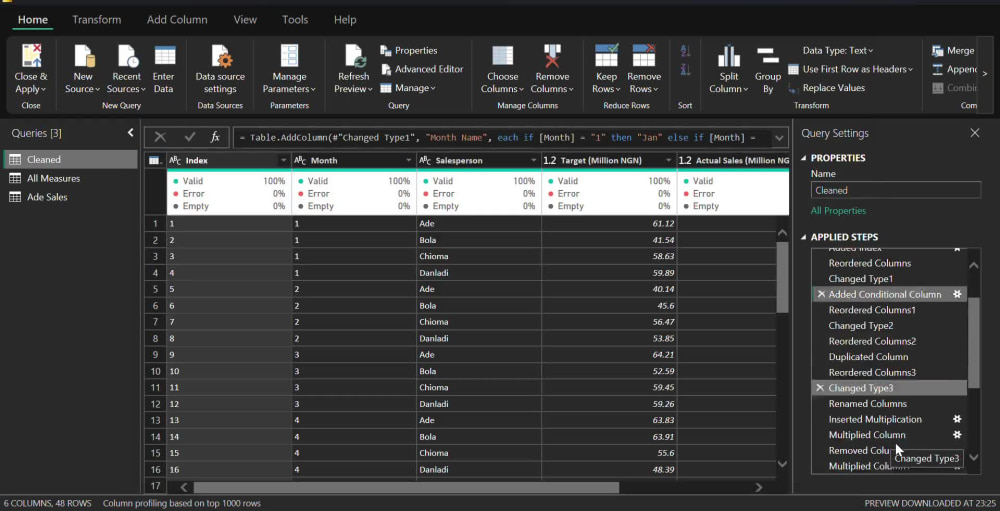The image size is (1000, 511).
Task: Switch to the Add Column tab
Action: 177,20
